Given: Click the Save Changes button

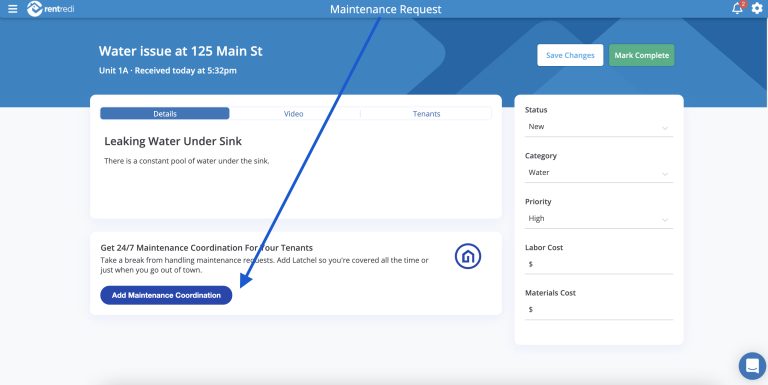Looking at the screenshot, I should coord(570,55).
